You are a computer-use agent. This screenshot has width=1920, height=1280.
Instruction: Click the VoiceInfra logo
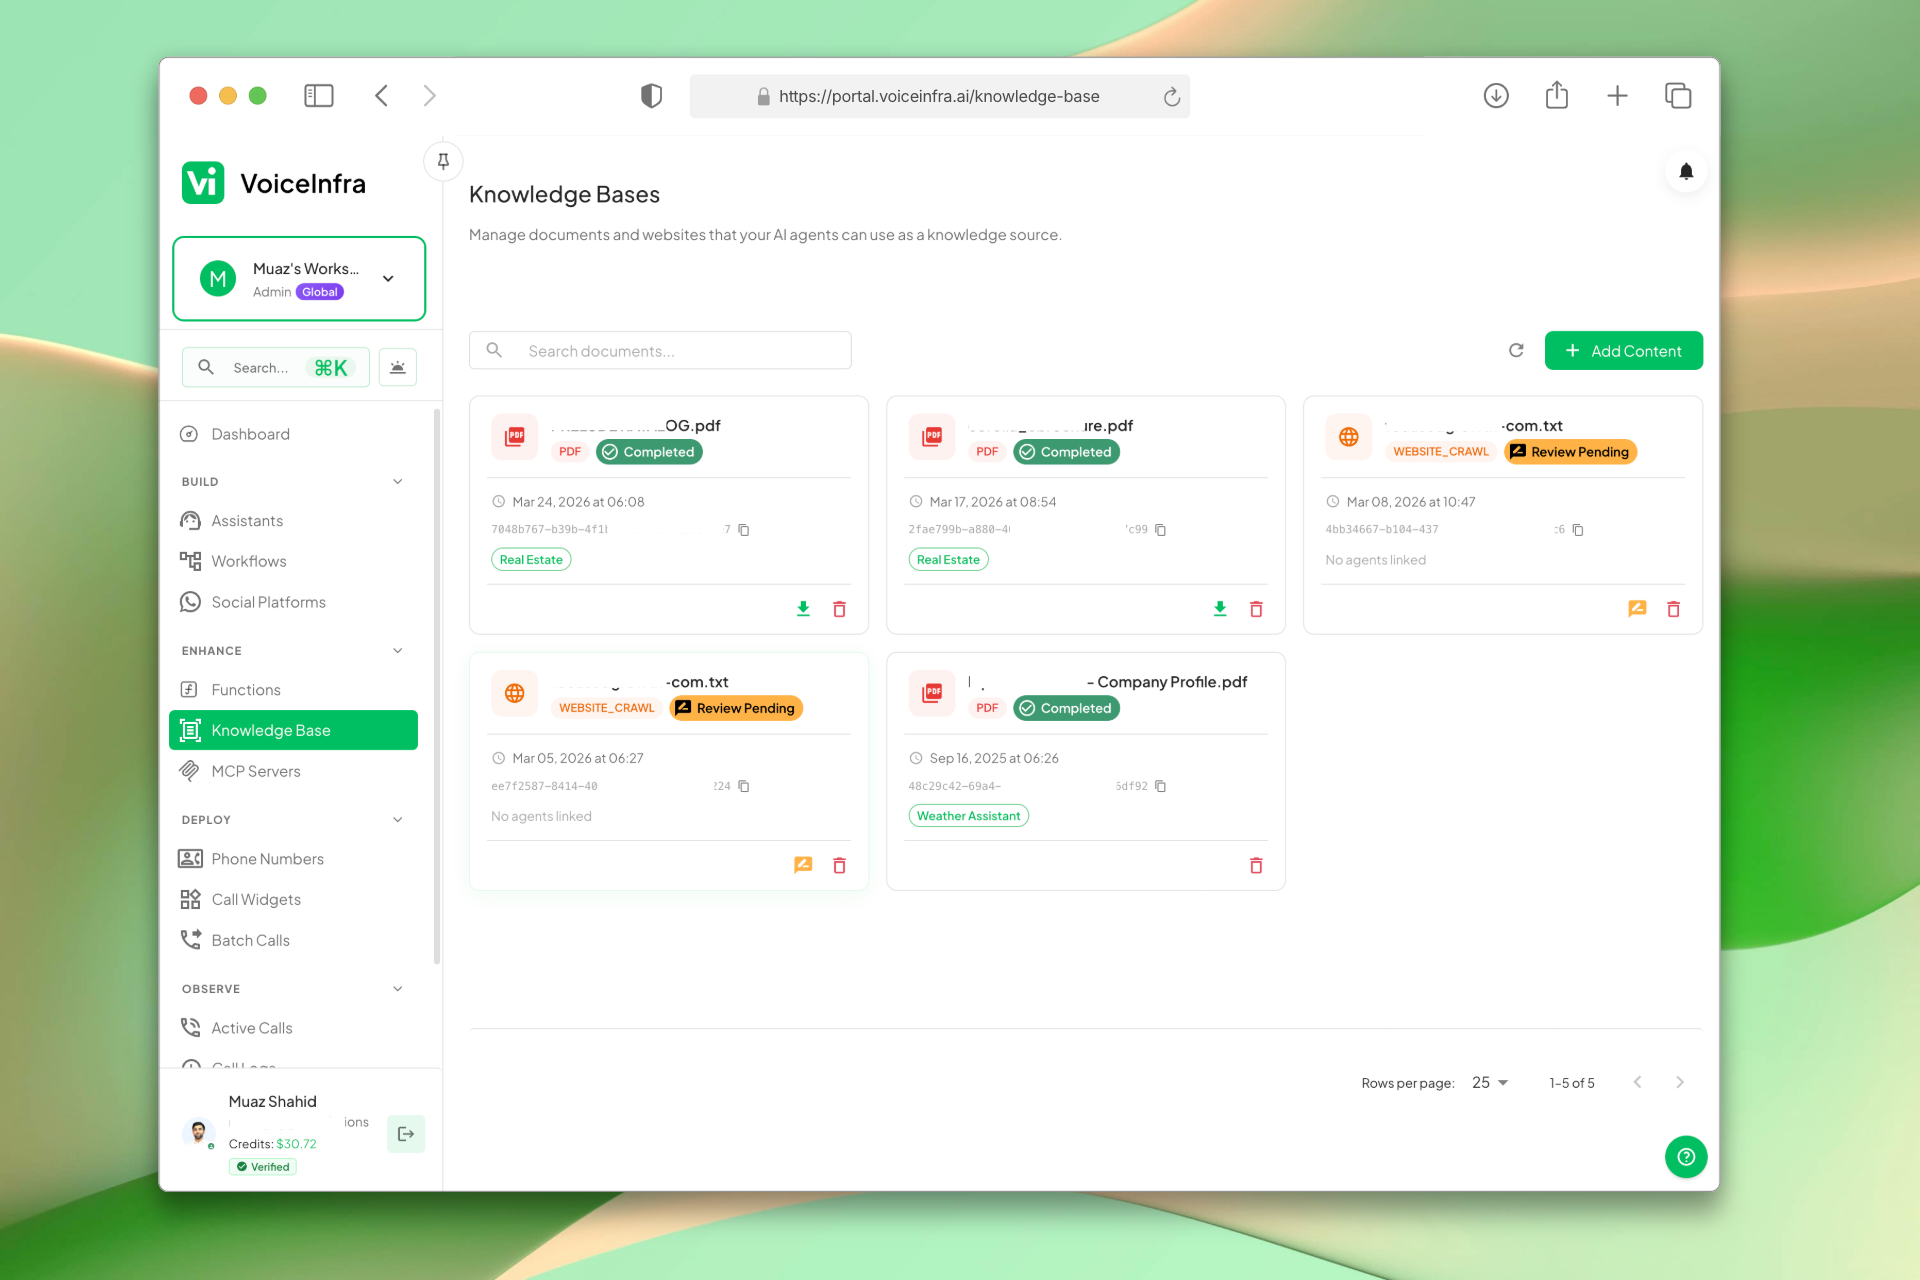coord(274,183)
